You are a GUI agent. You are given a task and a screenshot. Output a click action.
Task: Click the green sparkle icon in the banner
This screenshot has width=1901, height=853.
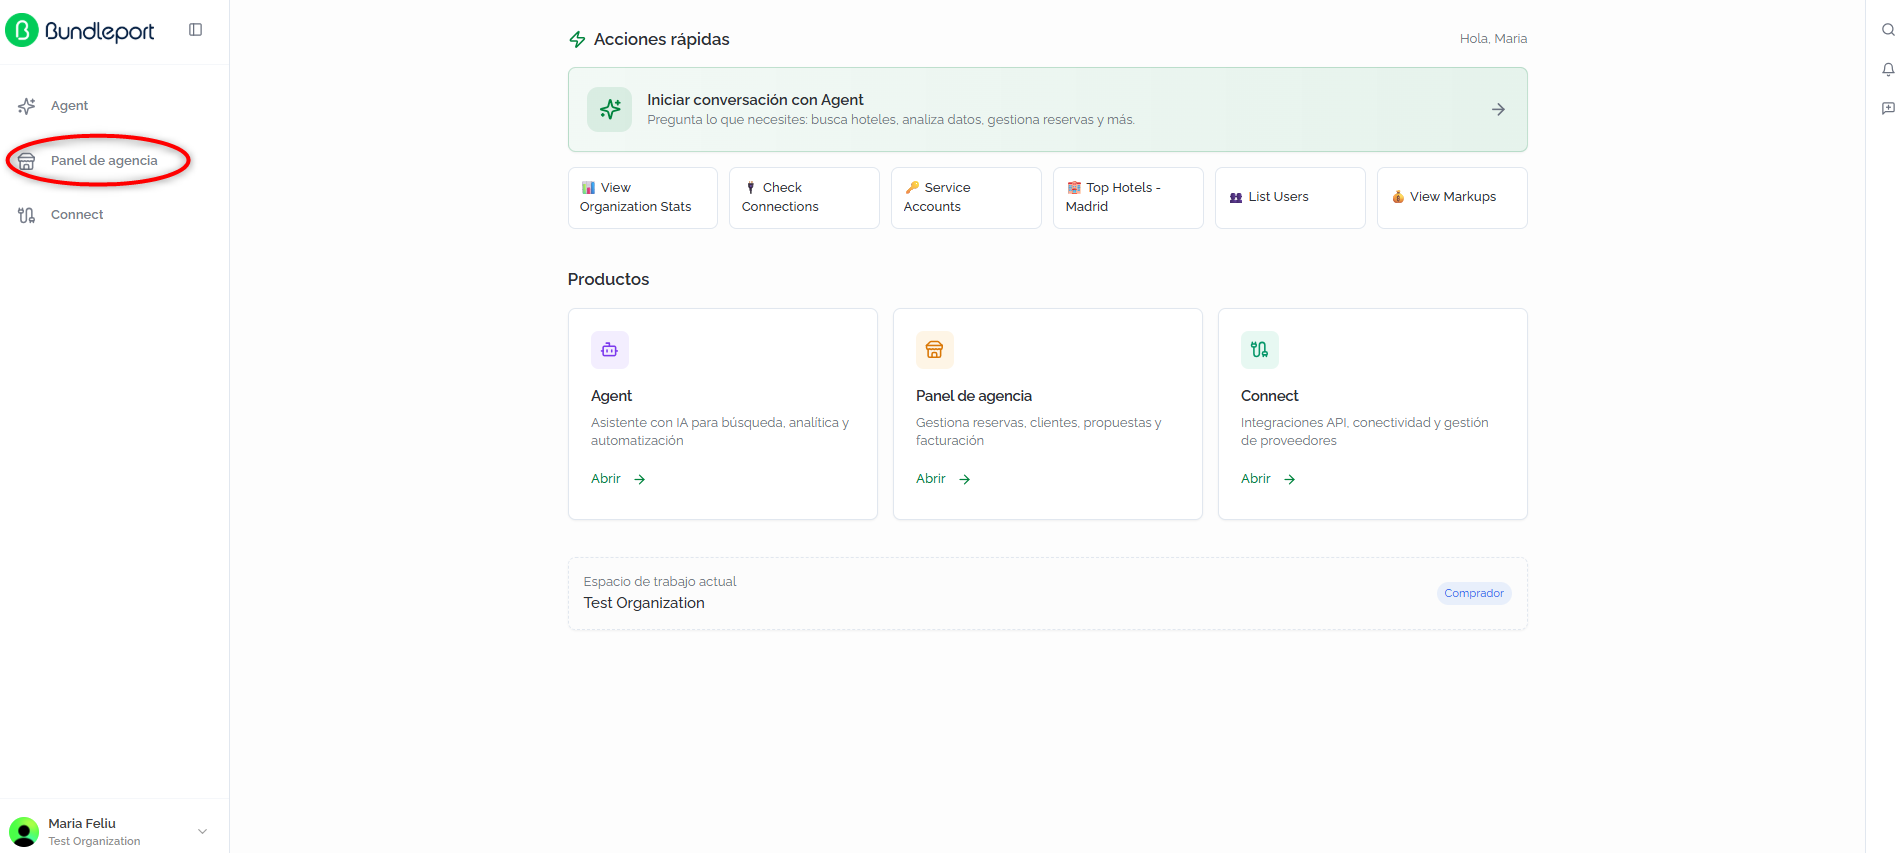tap(610, 110)
